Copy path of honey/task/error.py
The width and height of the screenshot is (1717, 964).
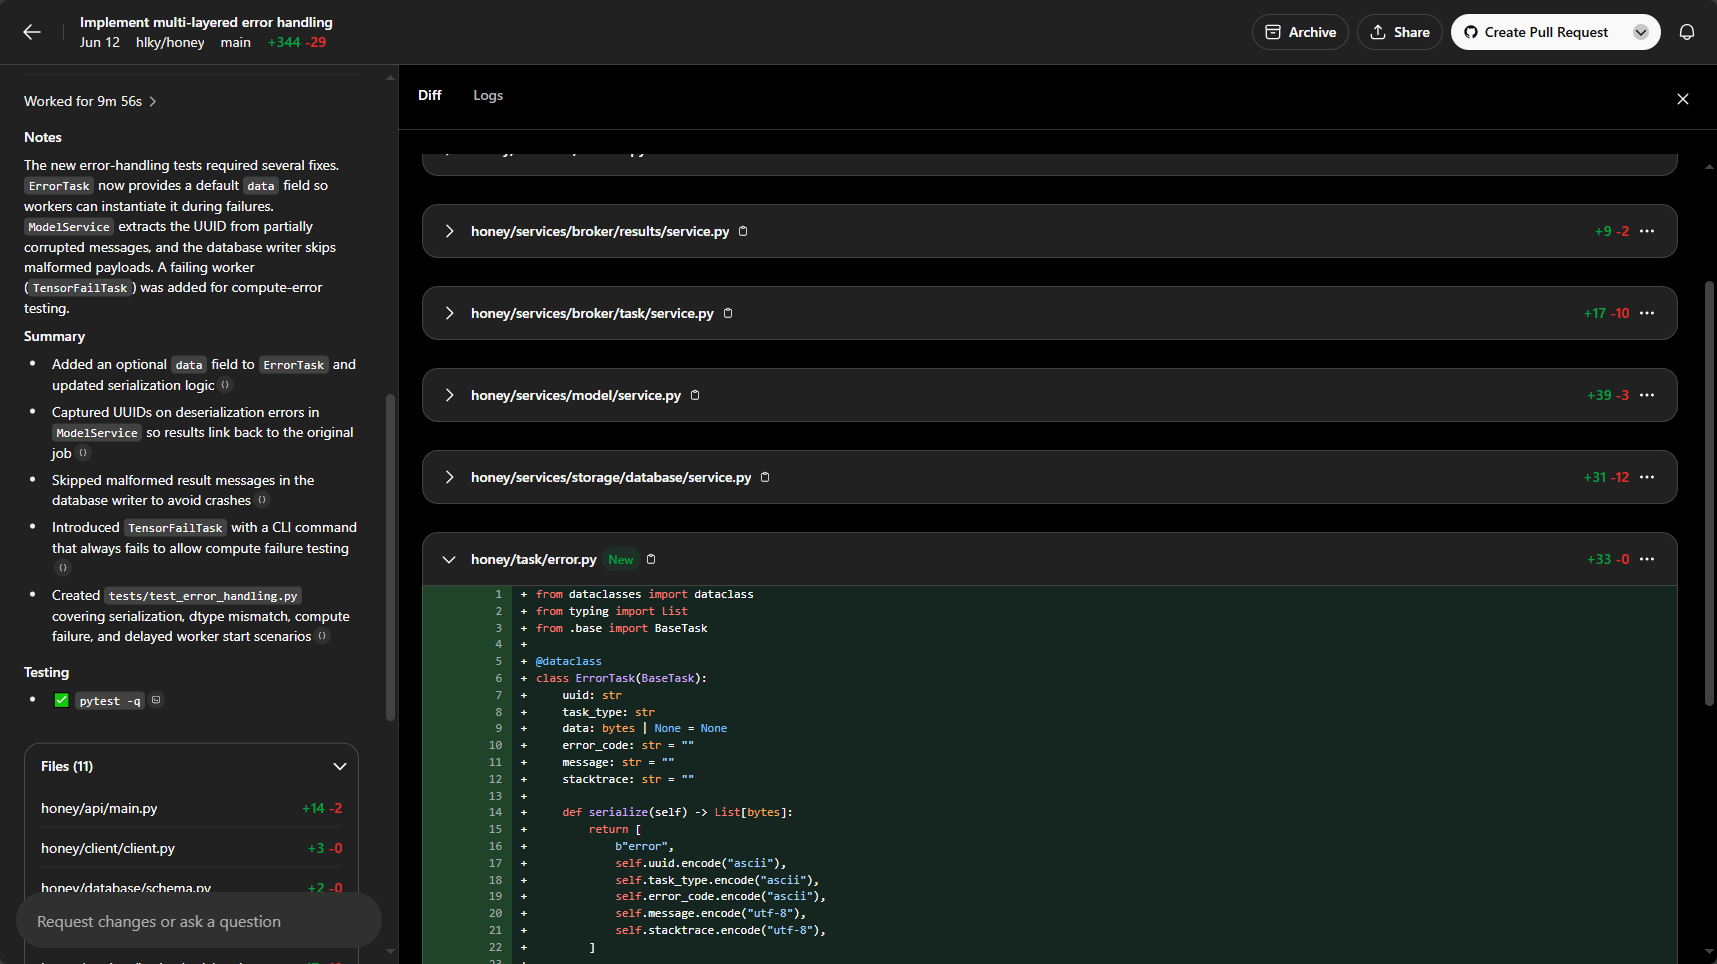coord(651,559)
